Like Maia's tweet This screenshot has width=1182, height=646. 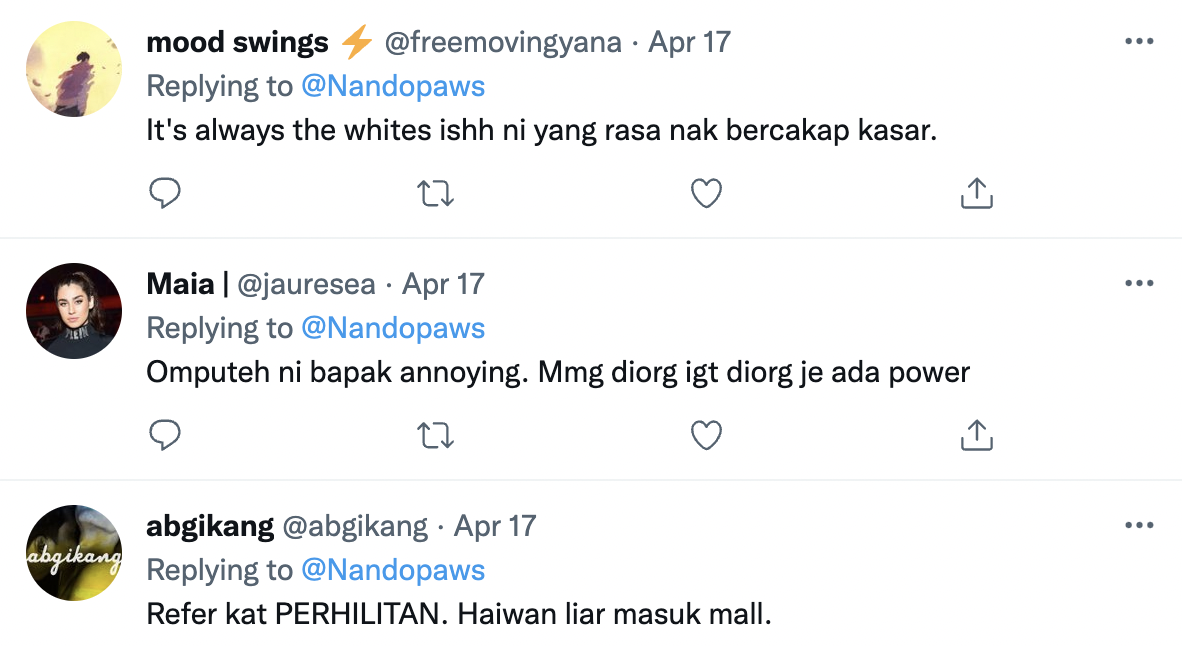pos(707,434)
